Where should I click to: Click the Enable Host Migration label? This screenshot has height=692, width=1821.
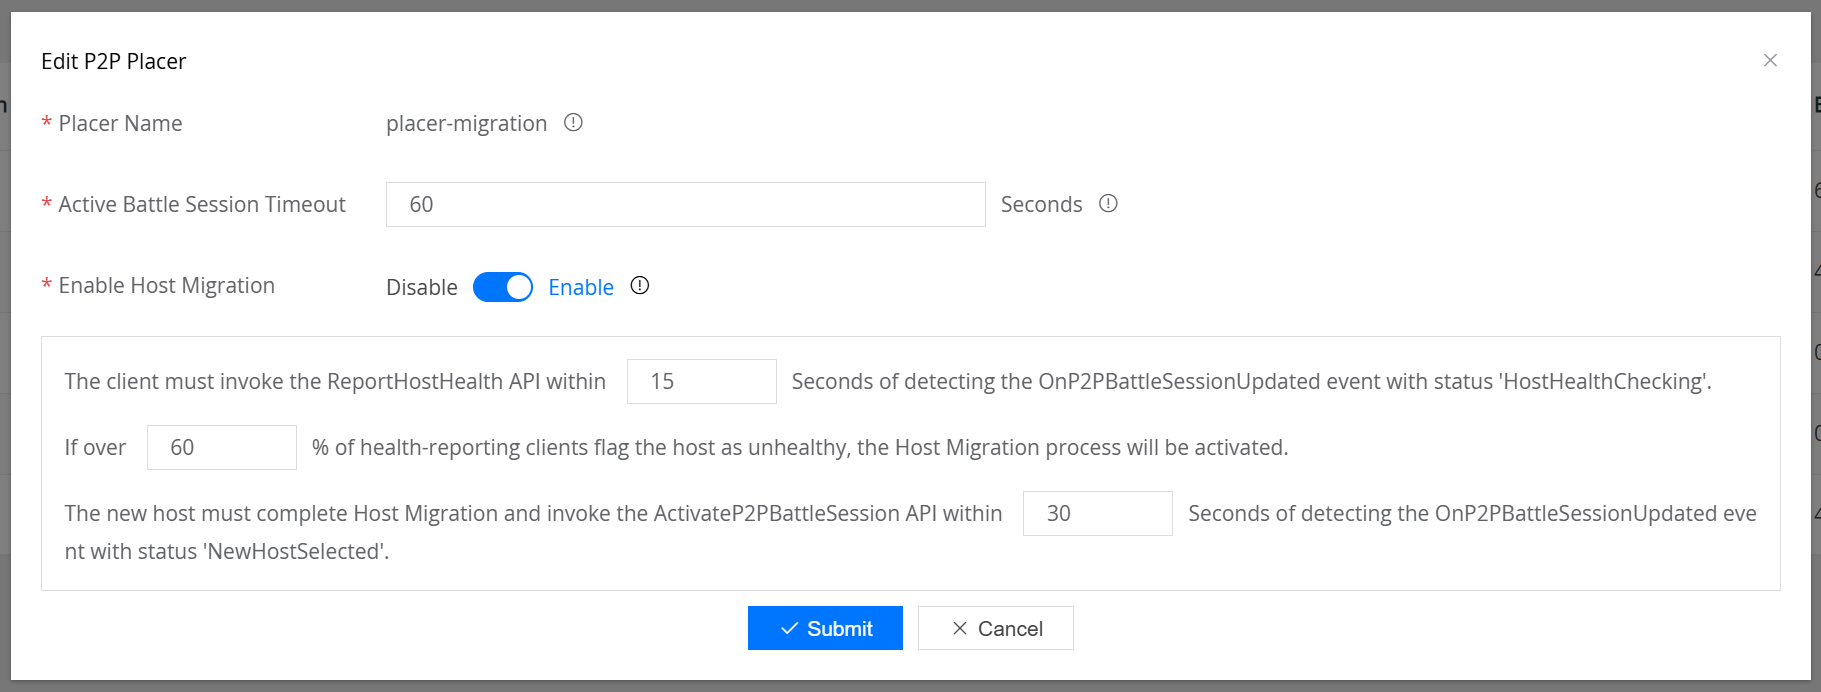pyautogui.click(x=167, y=286)
